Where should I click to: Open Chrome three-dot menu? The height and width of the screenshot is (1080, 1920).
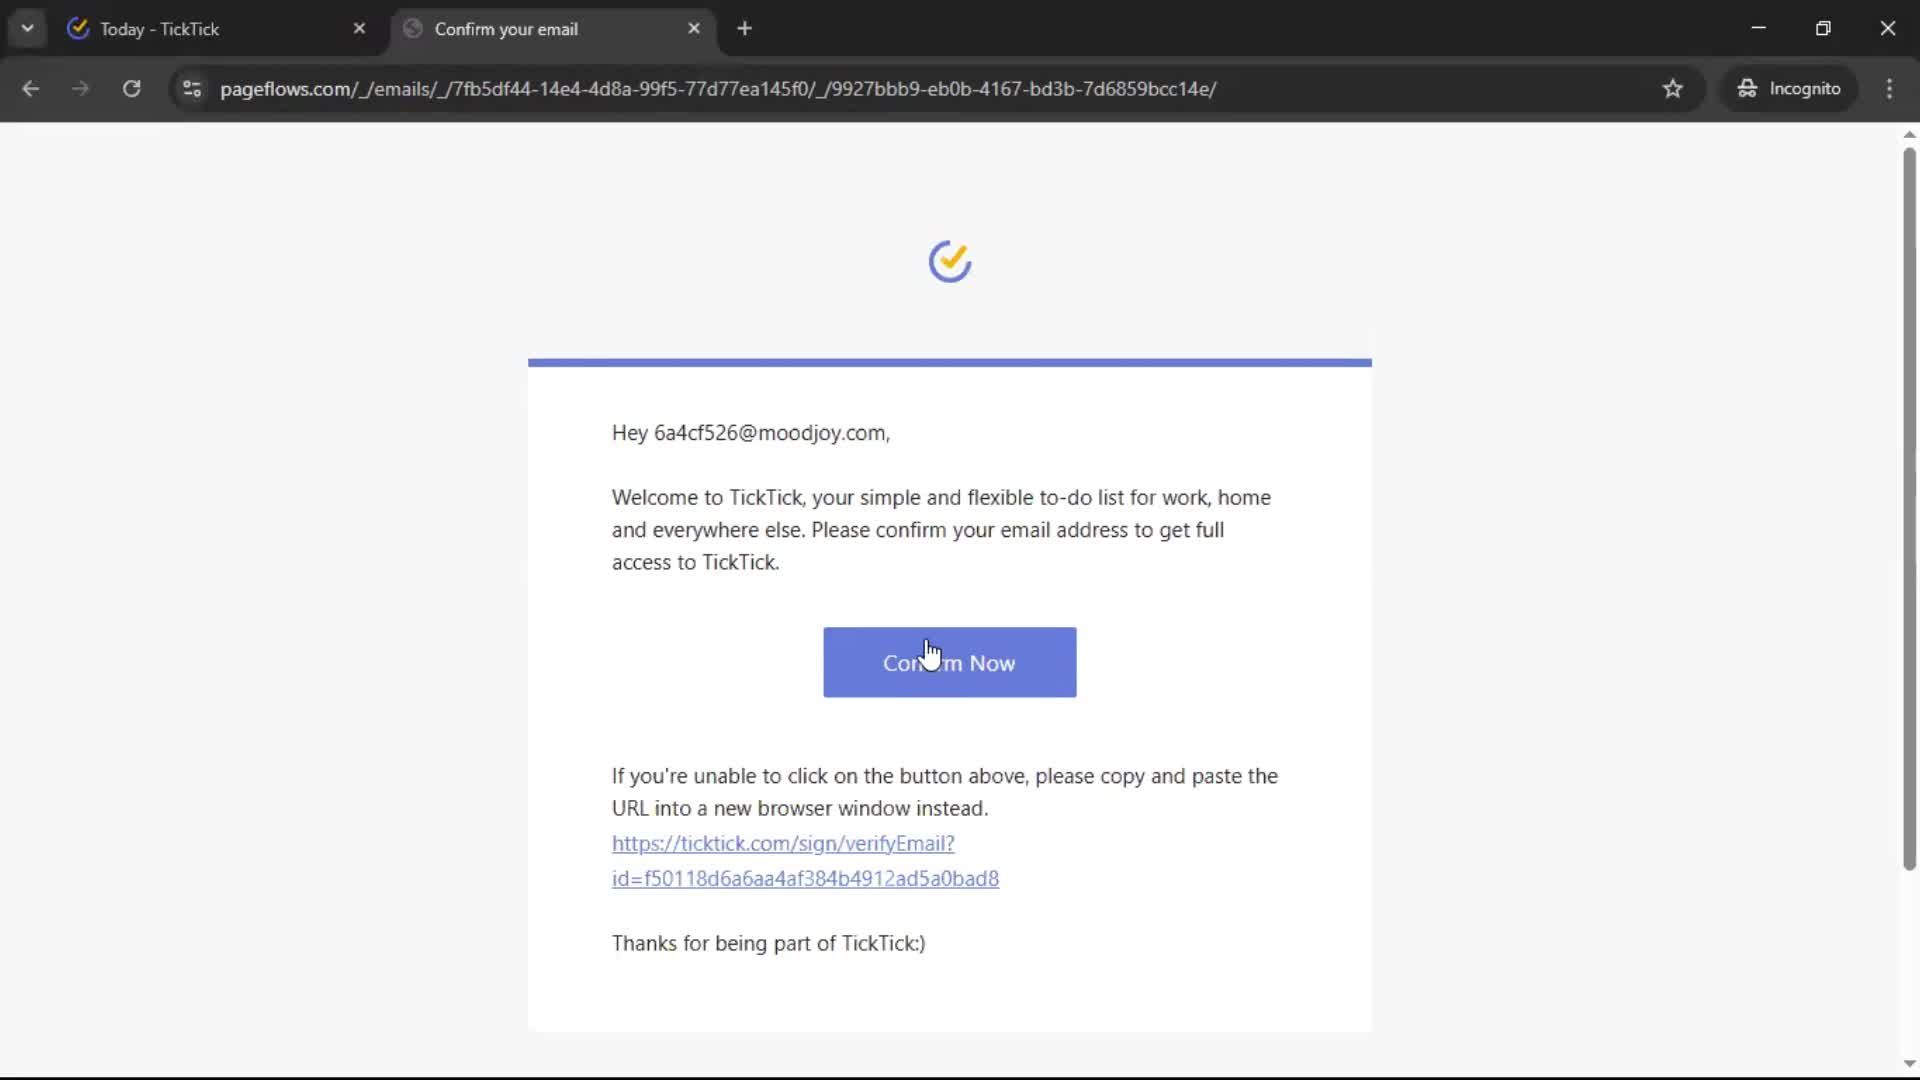[1889, 88]
